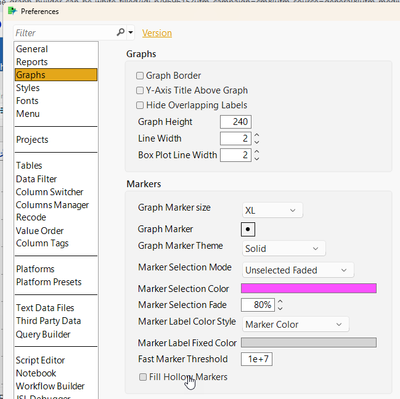Click the filter search magnifier icon
Image resolution: width=400 pixels, height=399 pixels.
coord(120,32)
